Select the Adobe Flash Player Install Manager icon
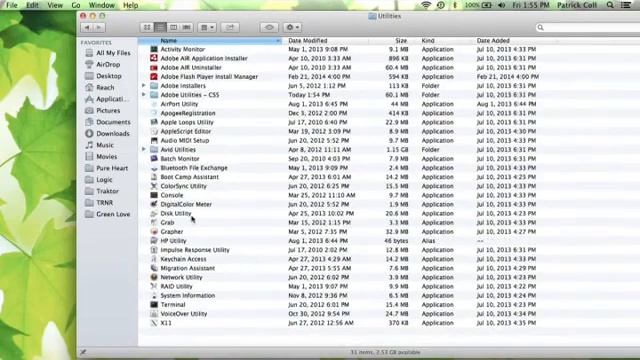The image size is (640, 360). click(x=154, y=77)
